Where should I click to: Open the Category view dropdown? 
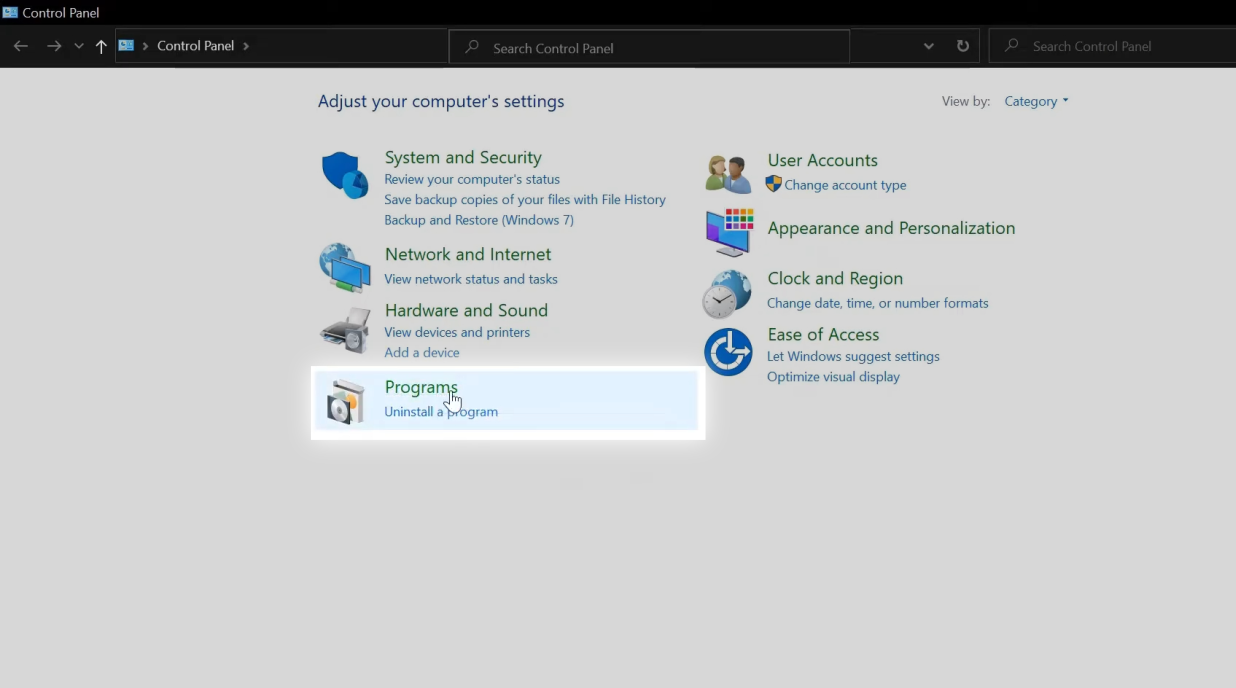click(x=1036, y=101)
